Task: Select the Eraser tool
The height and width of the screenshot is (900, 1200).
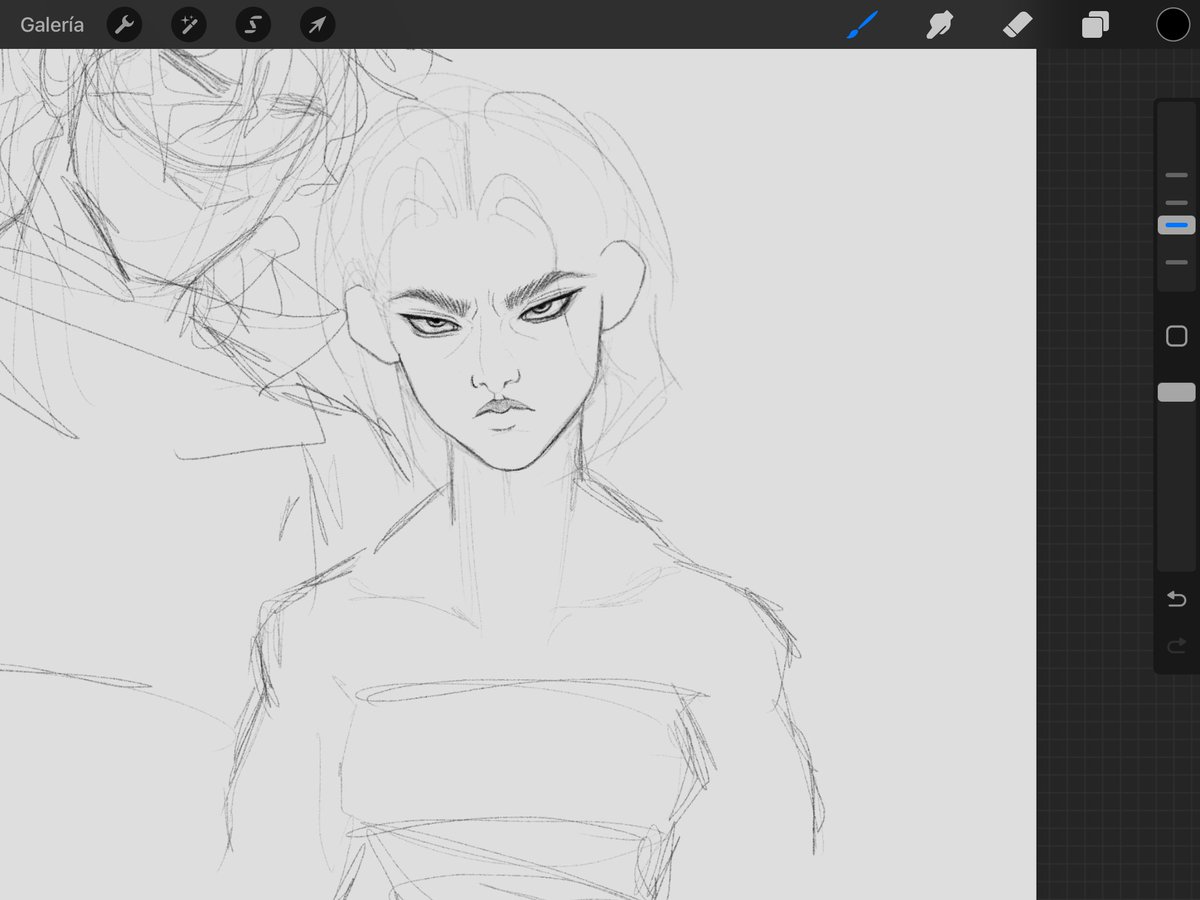Action: [x=1018, y=24]
